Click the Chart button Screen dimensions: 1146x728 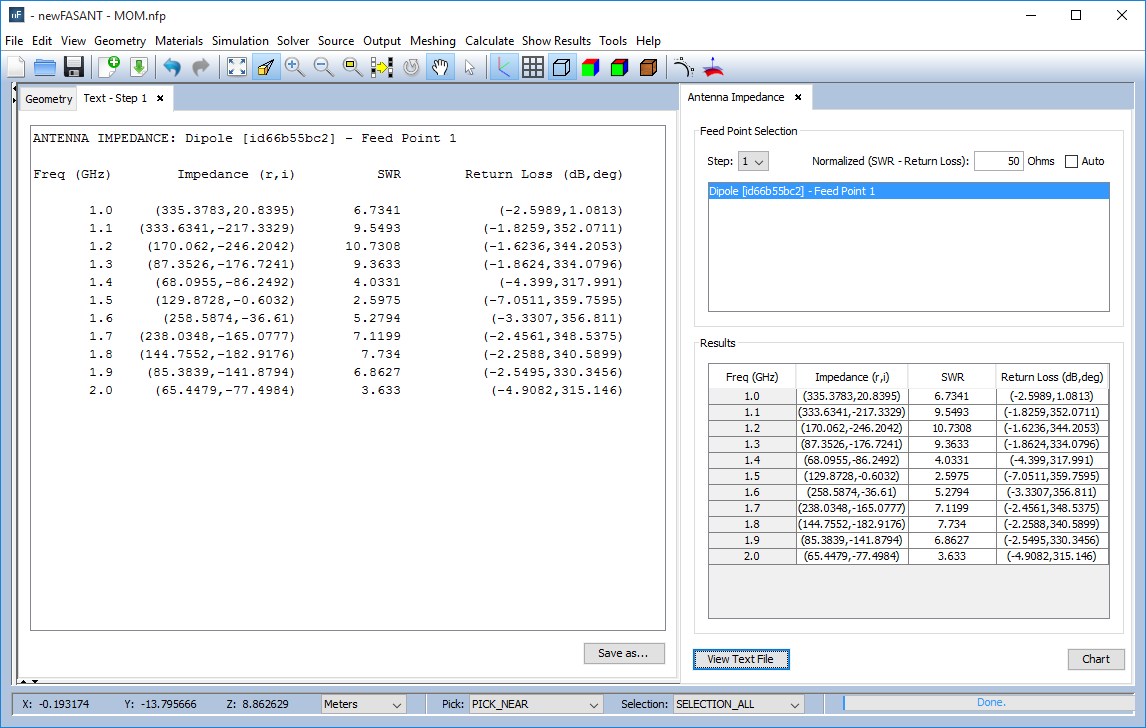coord(1095,659)
